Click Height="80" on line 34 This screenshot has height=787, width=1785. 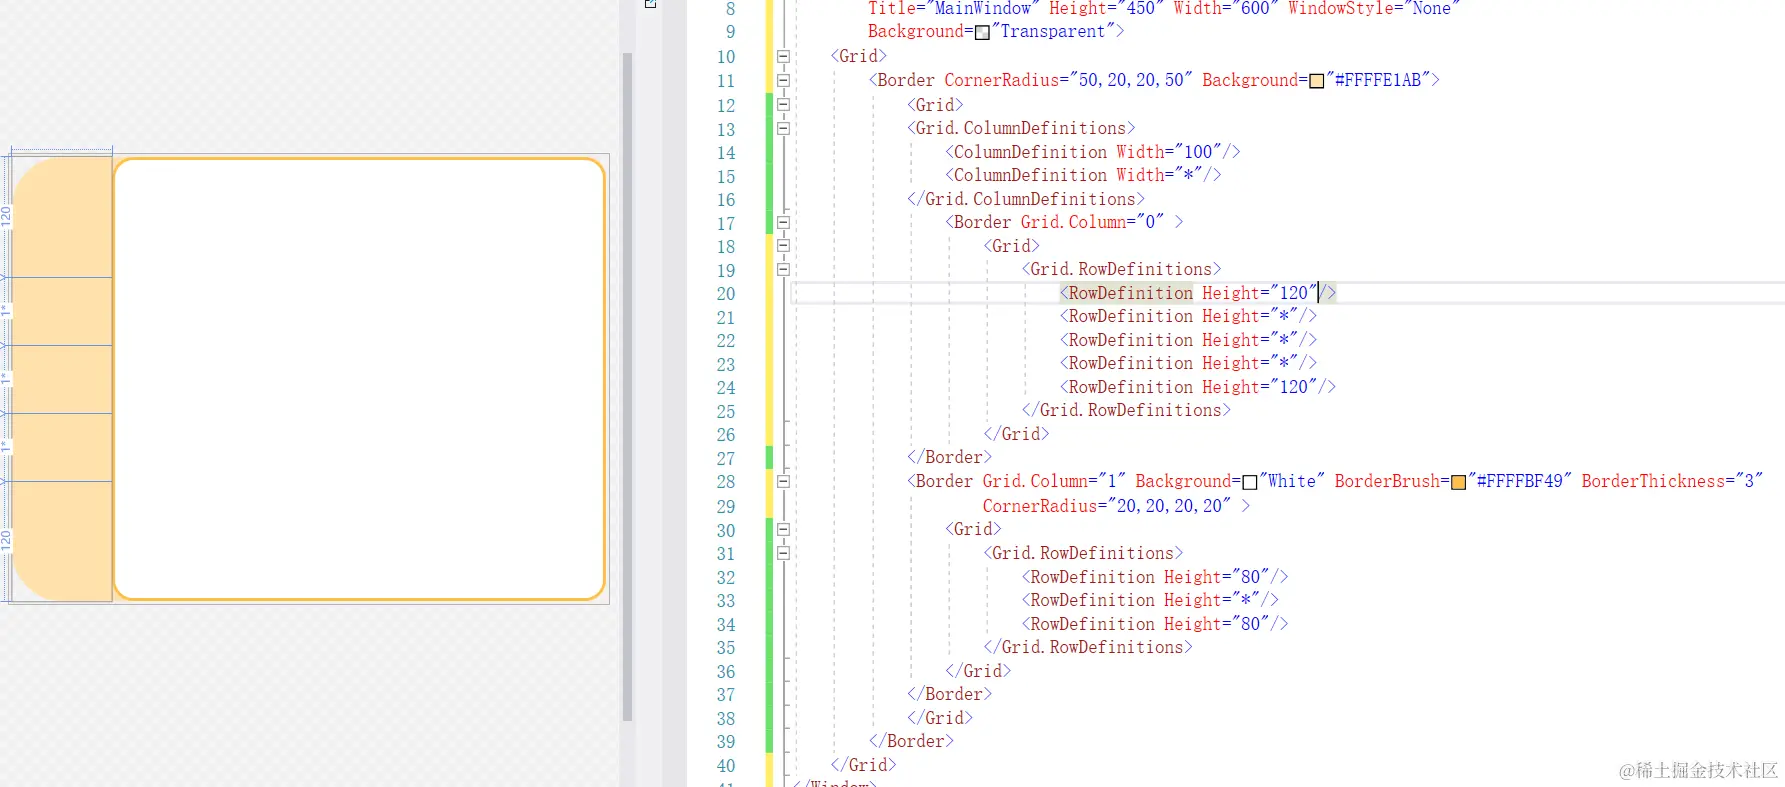(1217, 624)
